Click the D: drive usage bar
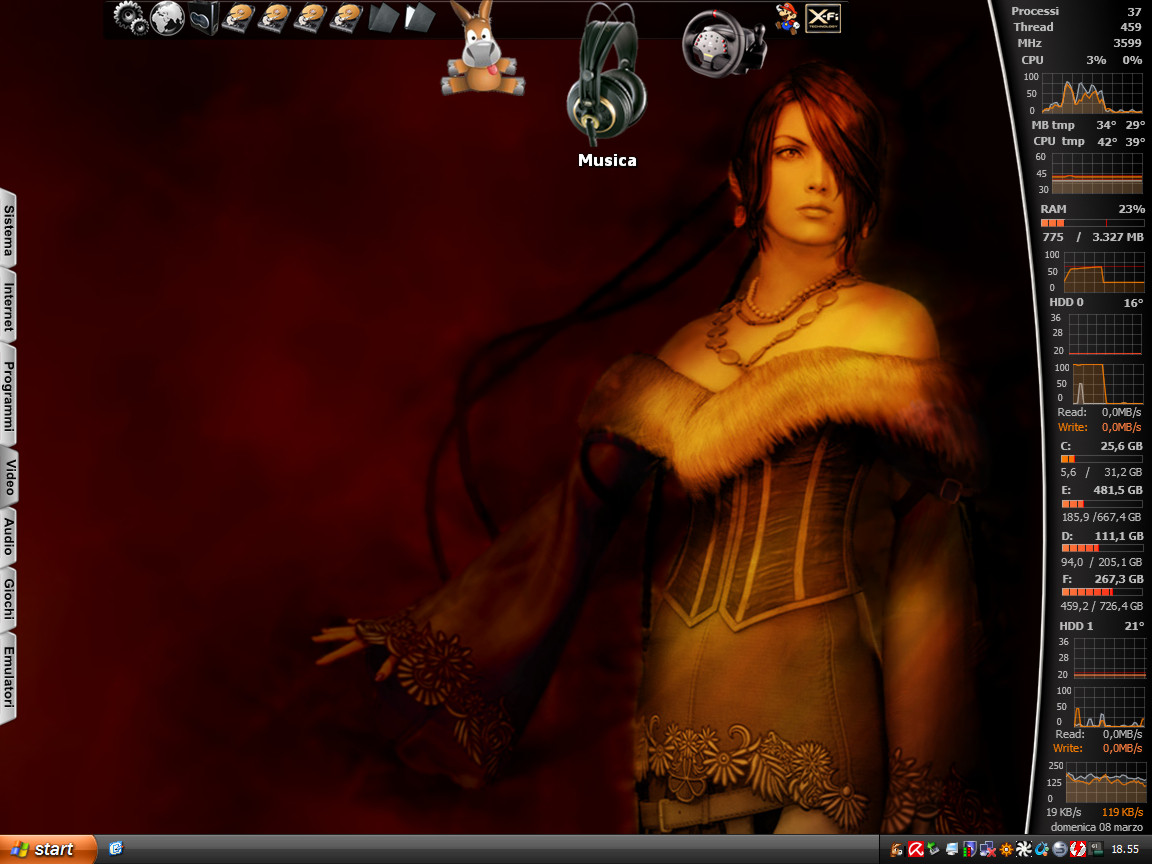Screen dimensions: 1152x864 coord(1101,548)
